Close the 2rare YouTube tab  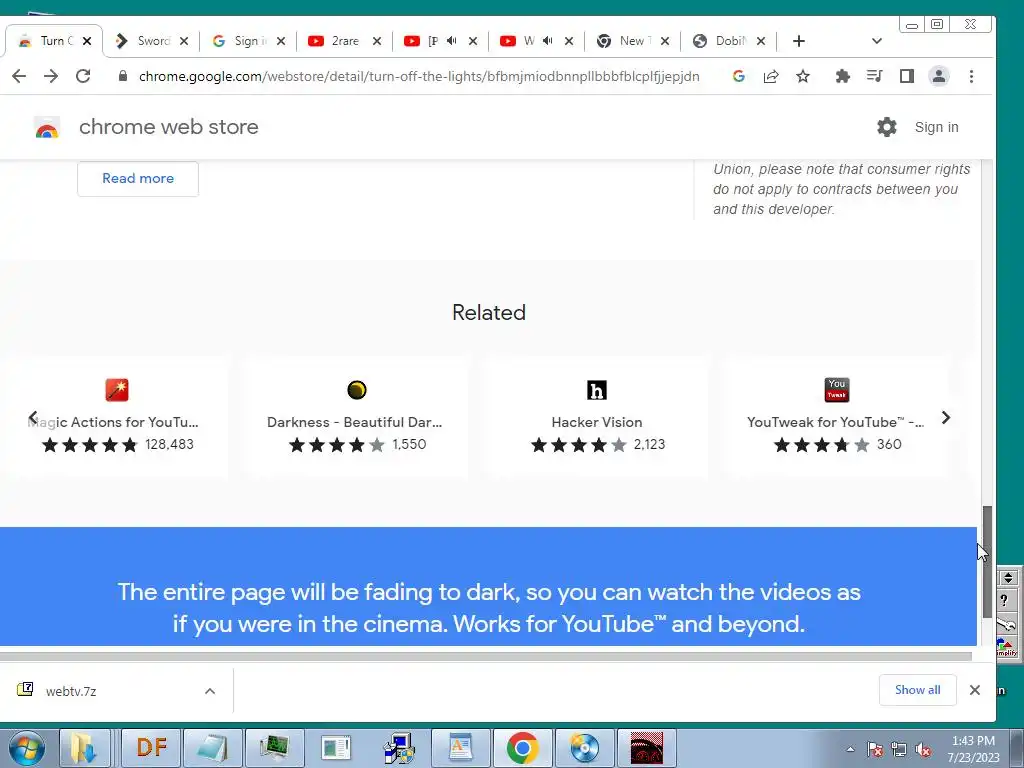pos(377,41)
